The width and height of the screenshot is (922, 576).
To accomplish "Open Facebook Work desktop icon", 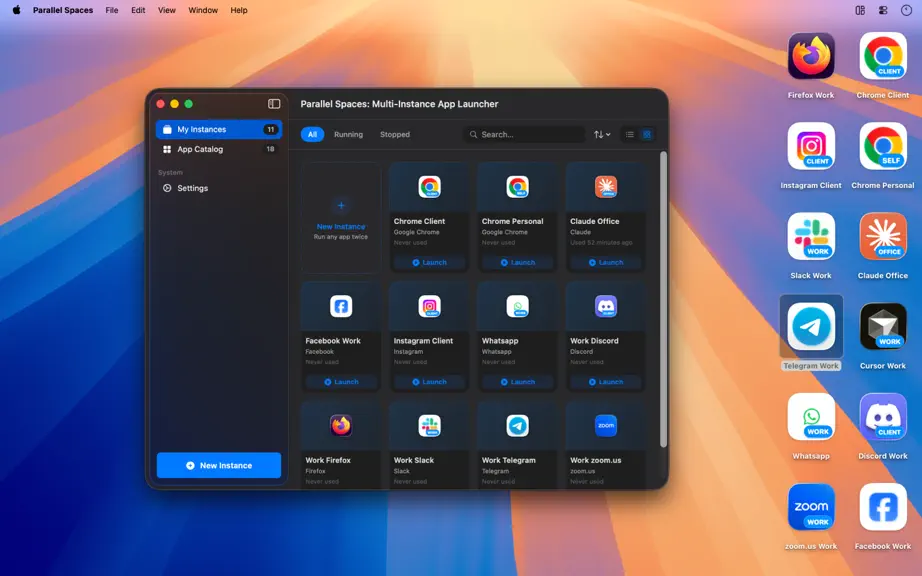I will tap(883, 507).
